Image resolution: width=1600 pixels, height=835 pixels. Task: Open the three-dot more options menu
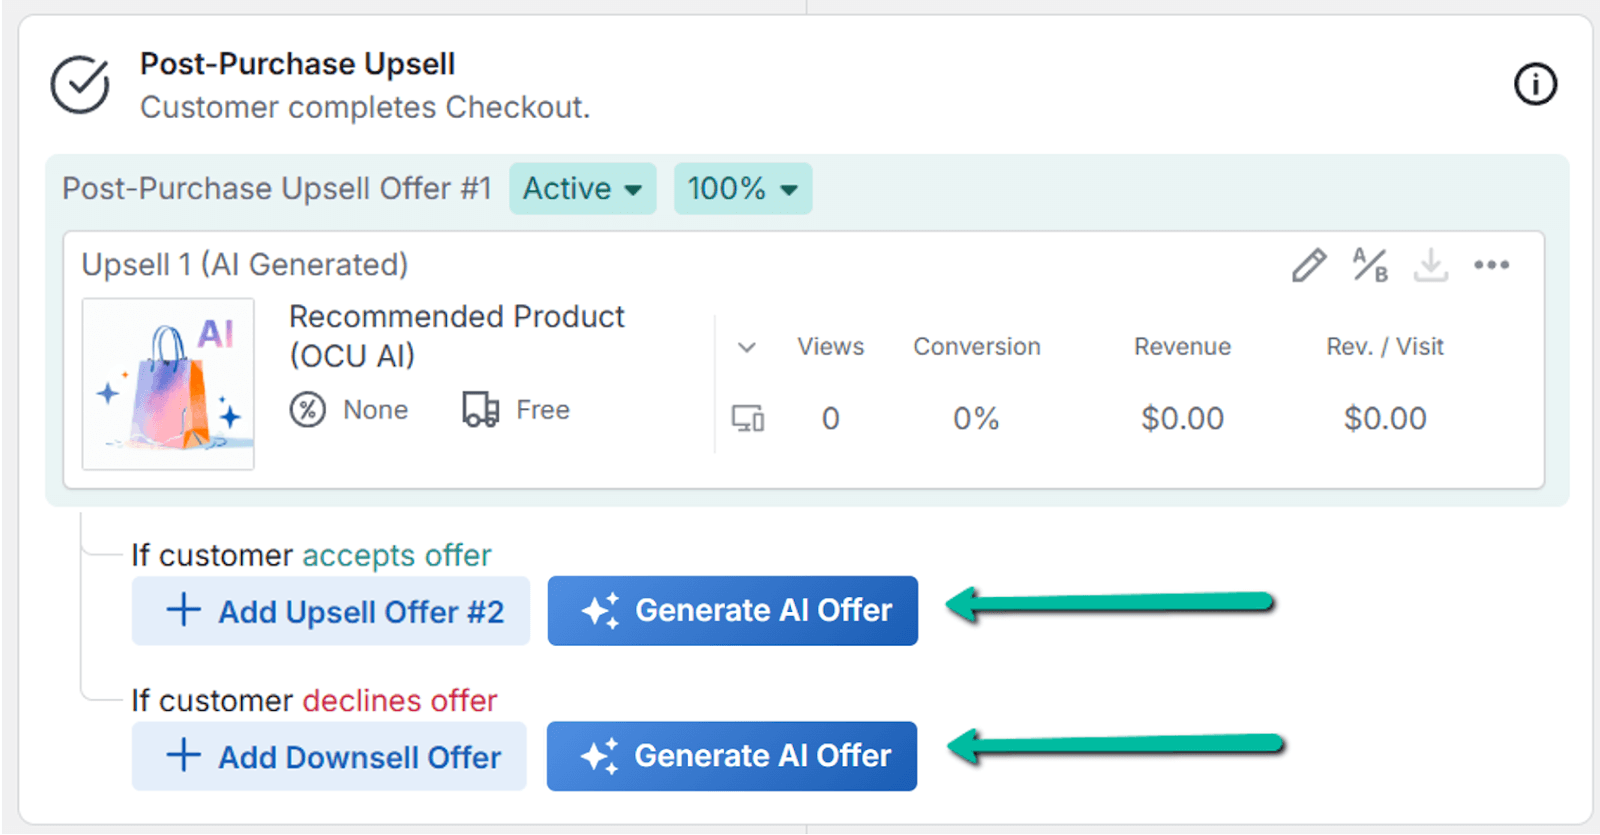(x=1491, y=265)
